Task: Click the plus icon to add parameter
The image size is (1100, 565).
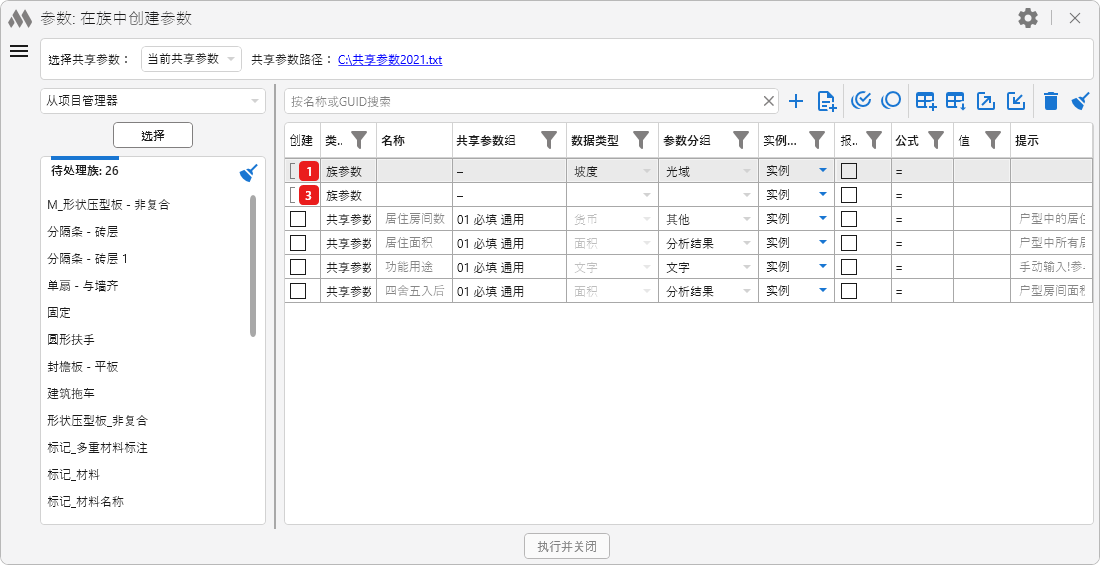Action: click(x=796, y=101)
